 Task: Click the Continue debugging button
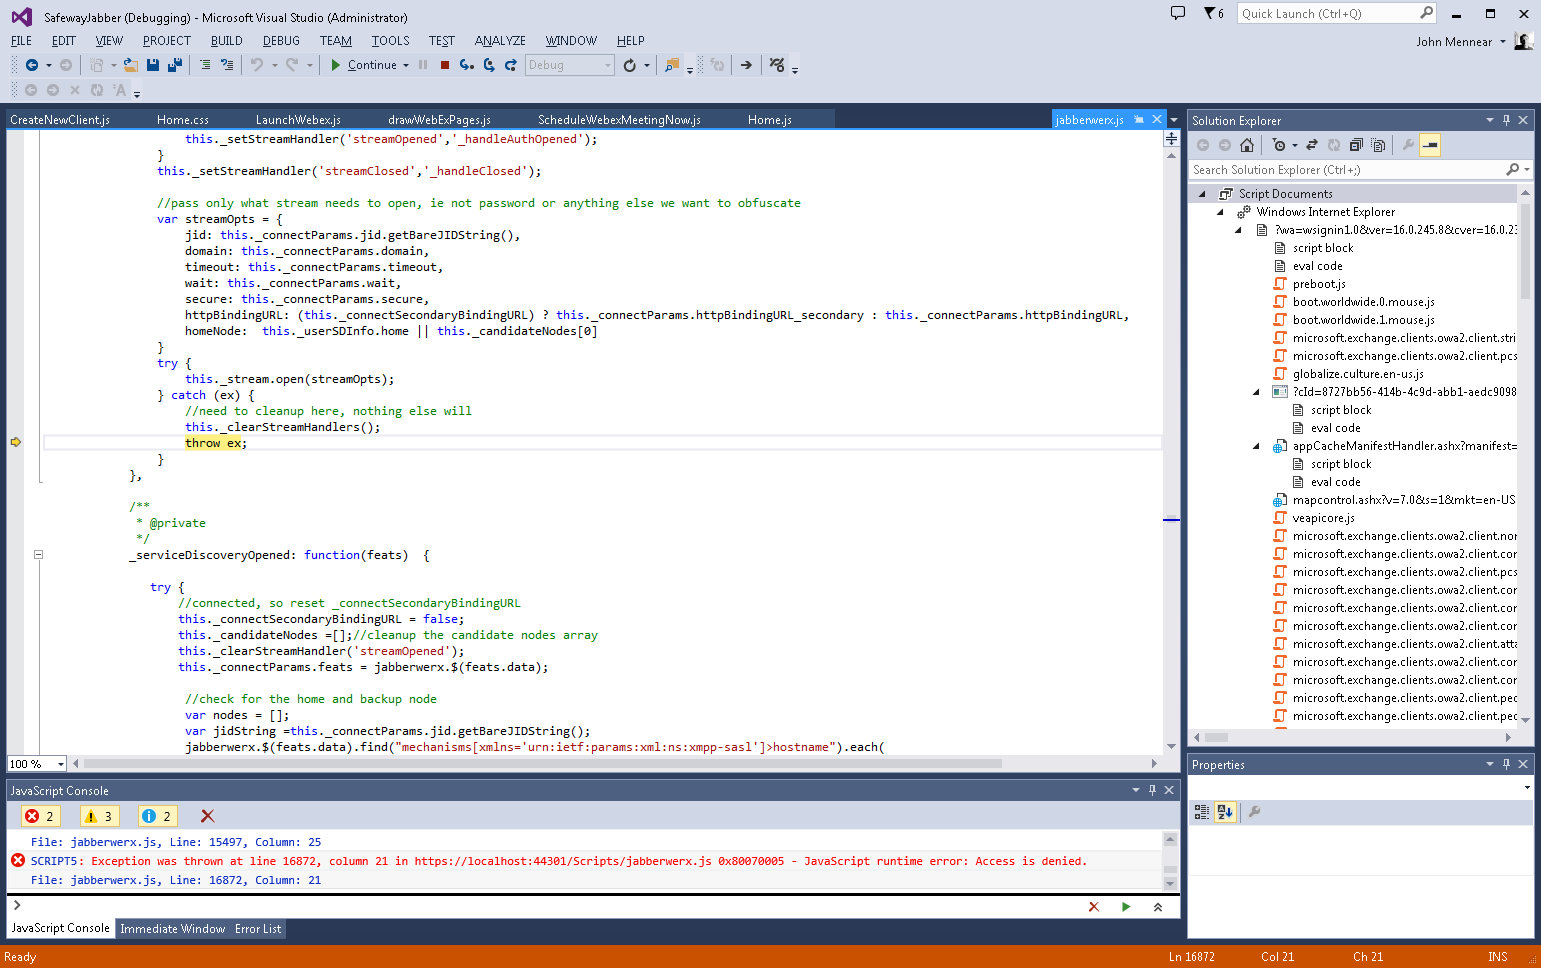(x=364, y=65)
